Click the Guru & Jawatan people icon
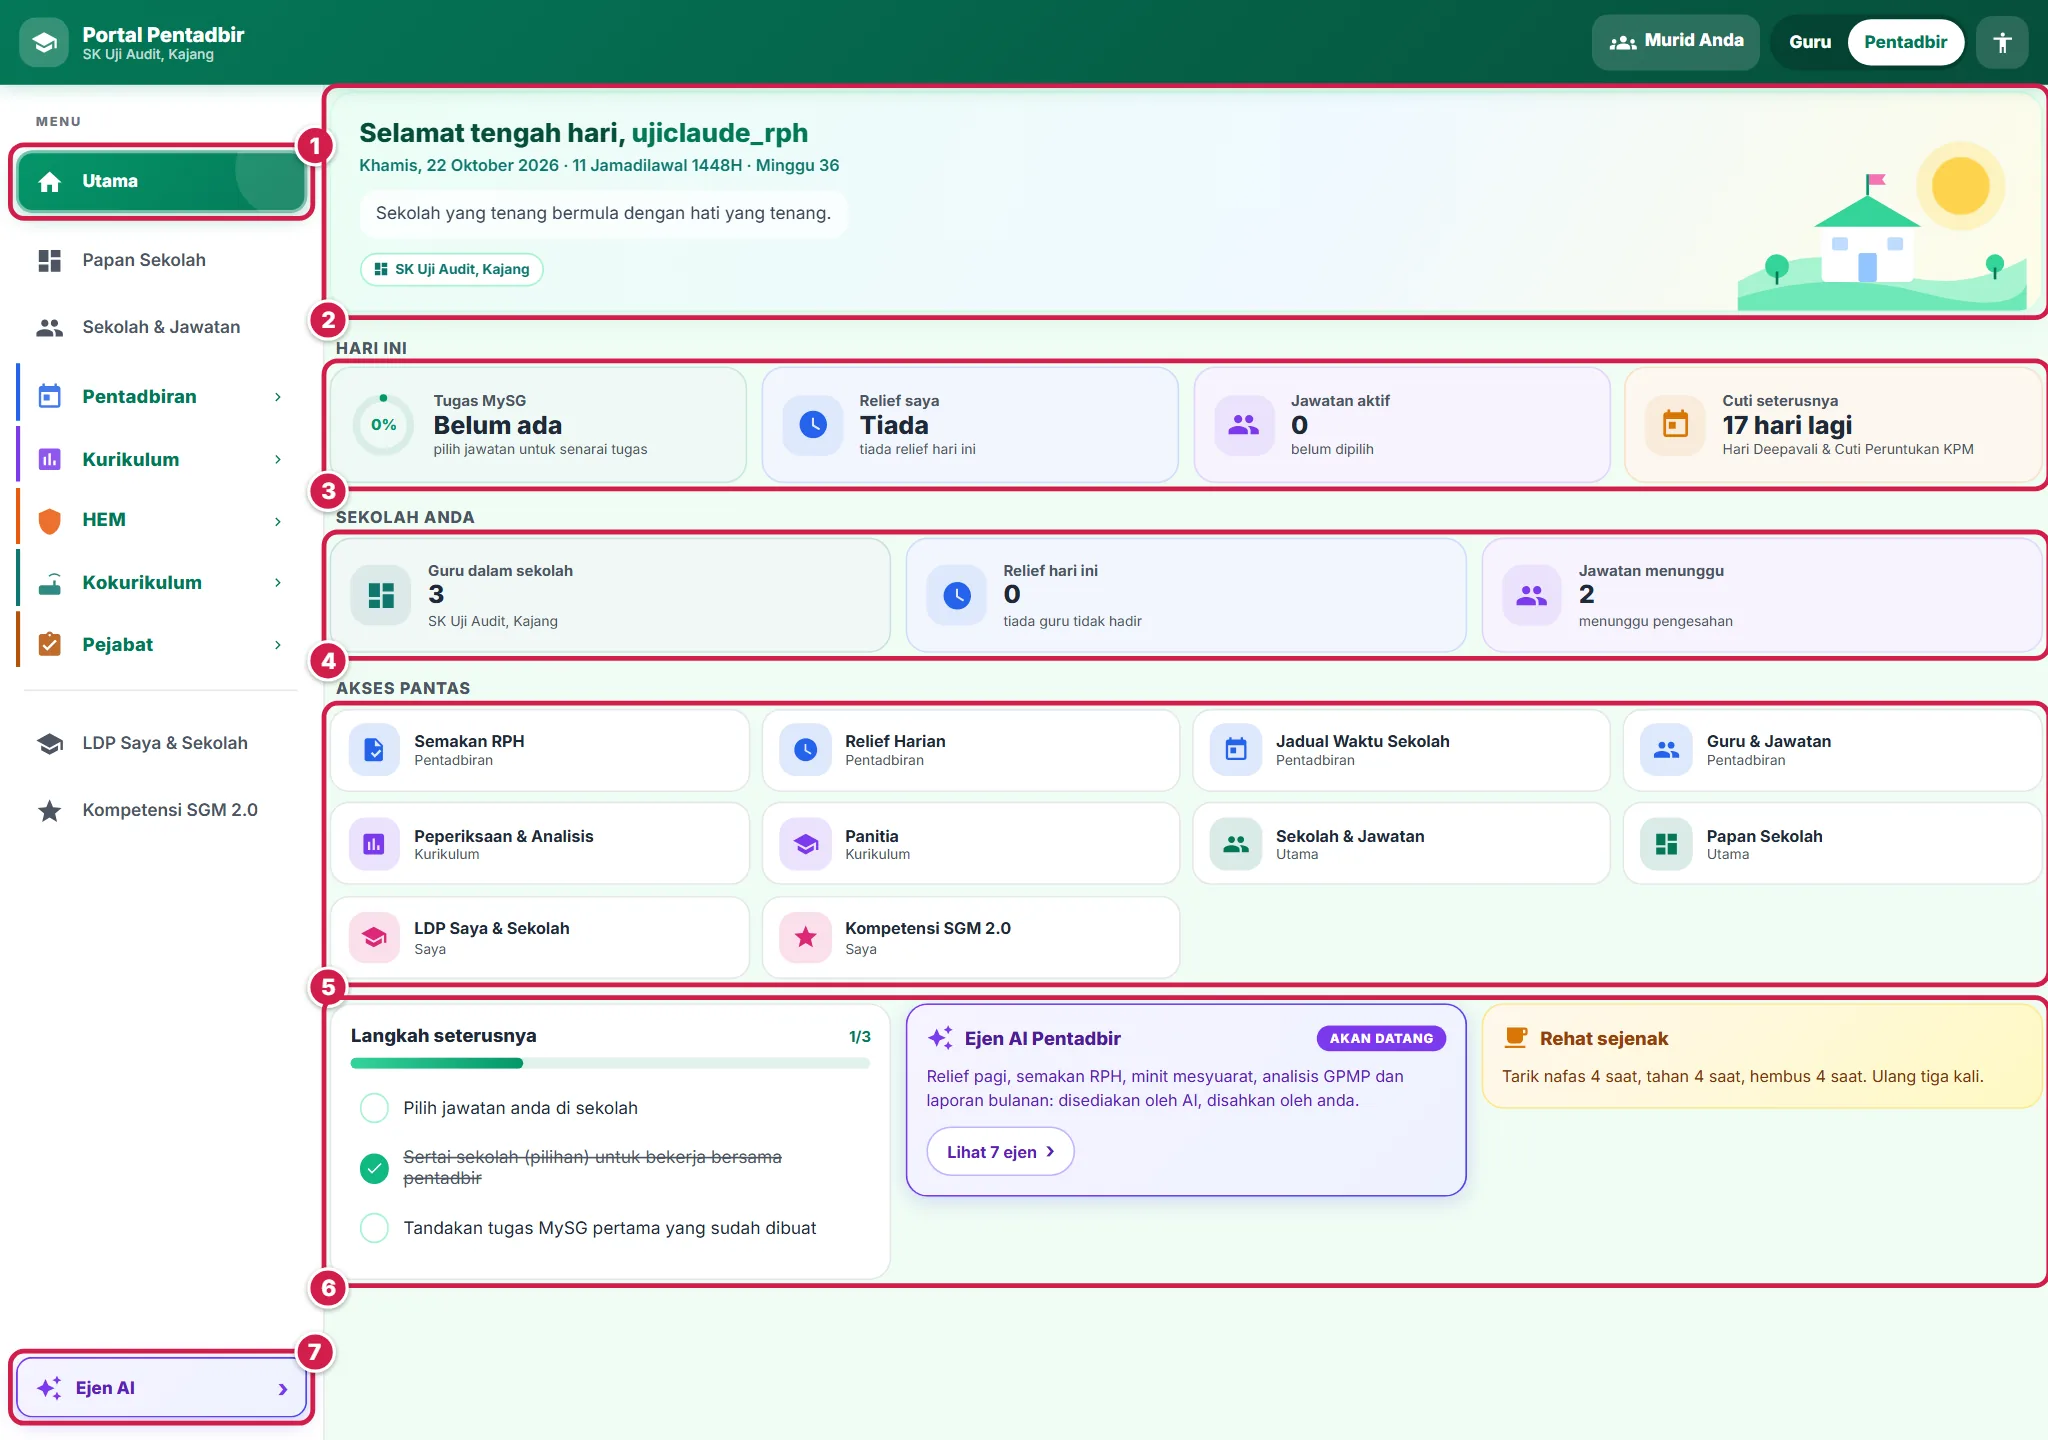Screen dimensions: 2048x1440 click(1666, 749)
